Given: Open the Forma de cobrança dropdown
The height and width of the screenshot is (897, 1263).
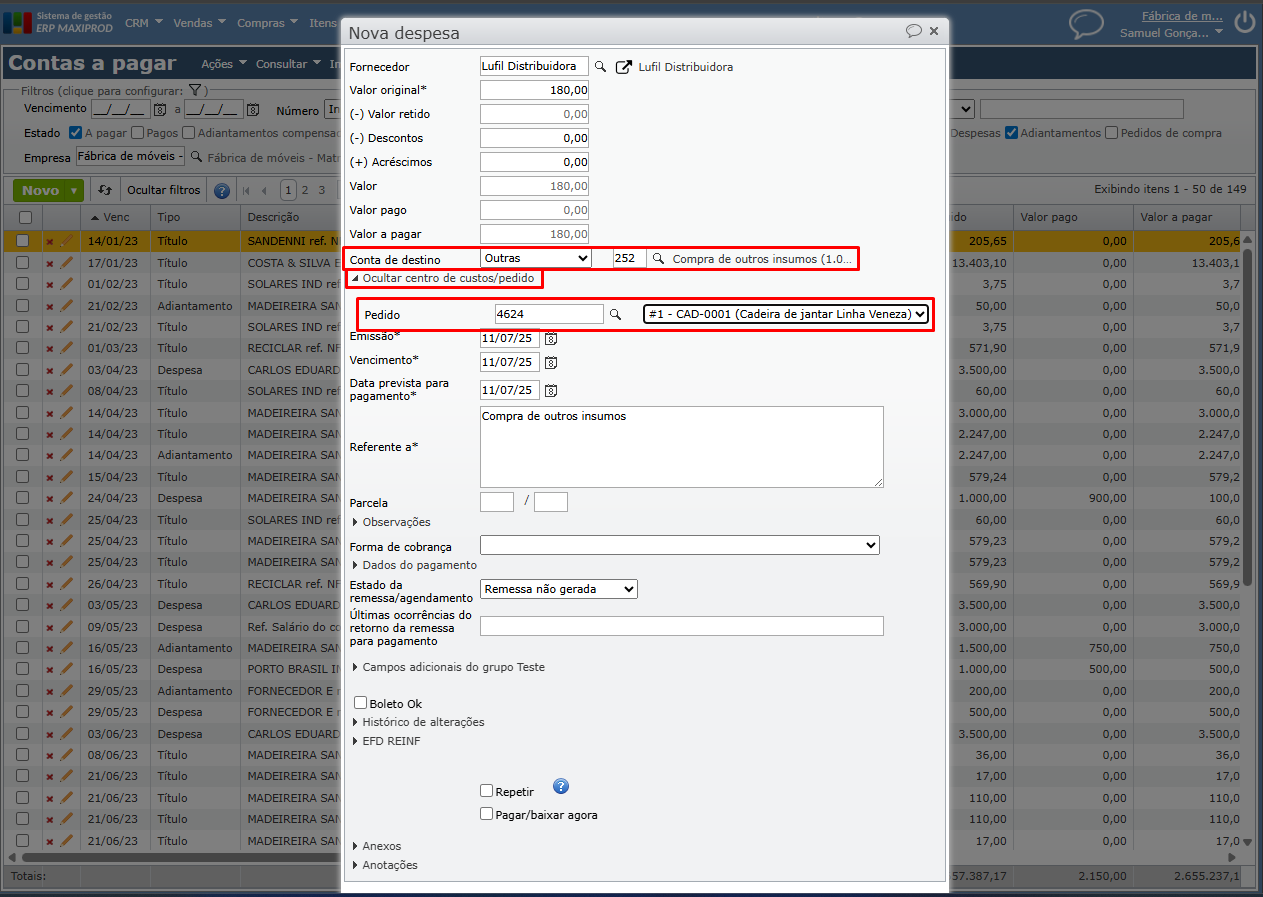Looking at the screenshot, I should [680, 545].
